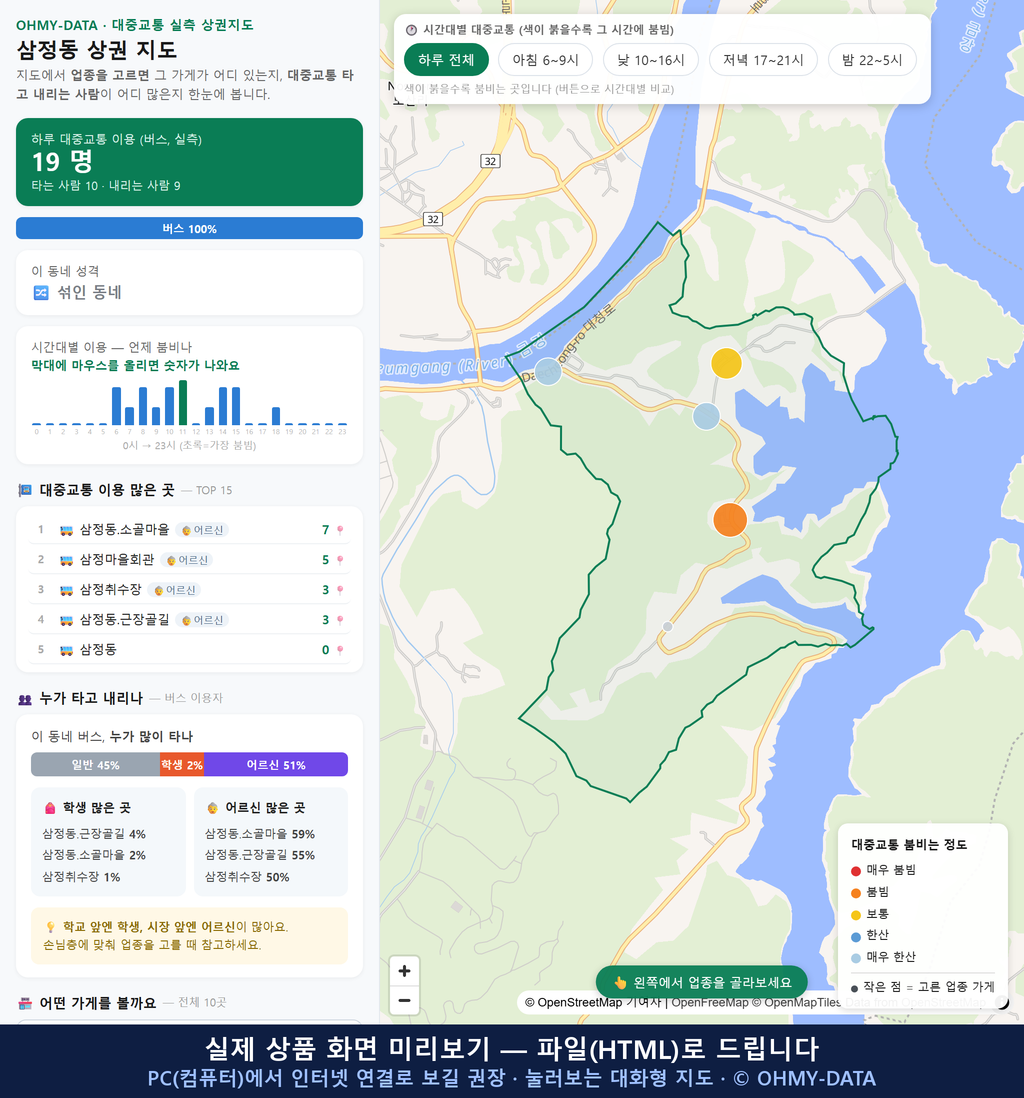Click bus icon of 삼정취수장 row

(x=67, y=590)
